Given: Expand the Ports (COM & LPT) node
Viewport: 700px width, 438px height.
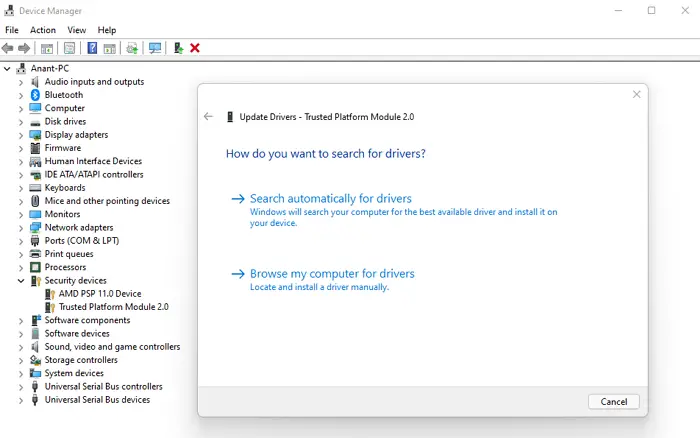Looking at the screenshot, I should (x=21, y=241).
